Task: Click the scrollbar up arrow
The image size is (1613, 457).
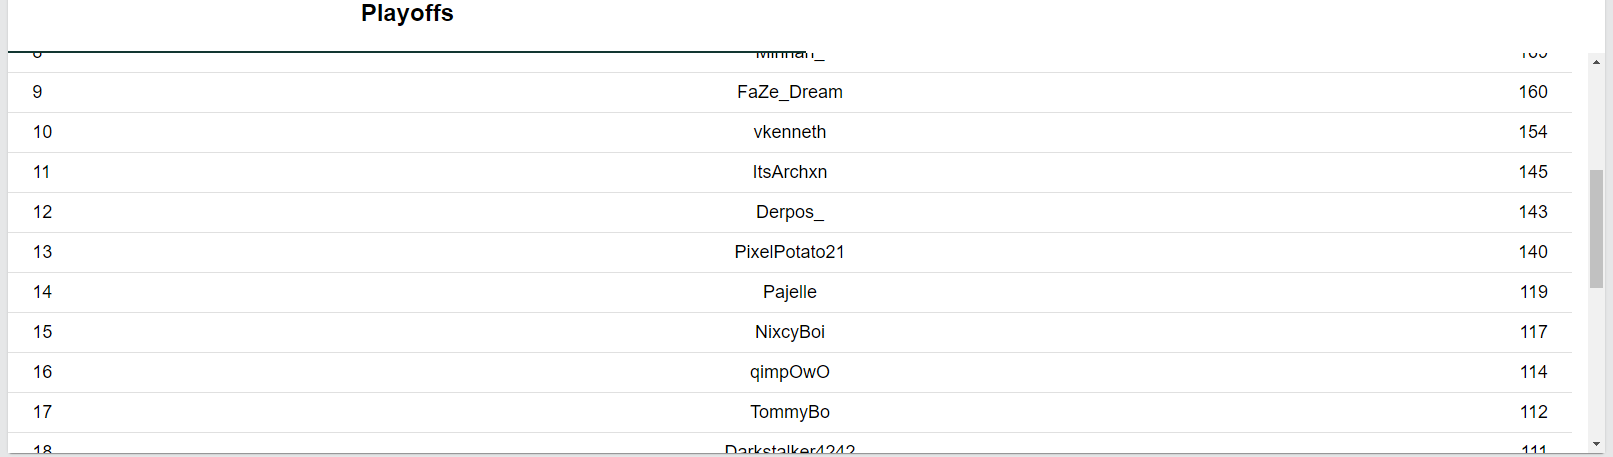Action: tap(1596, 62)
